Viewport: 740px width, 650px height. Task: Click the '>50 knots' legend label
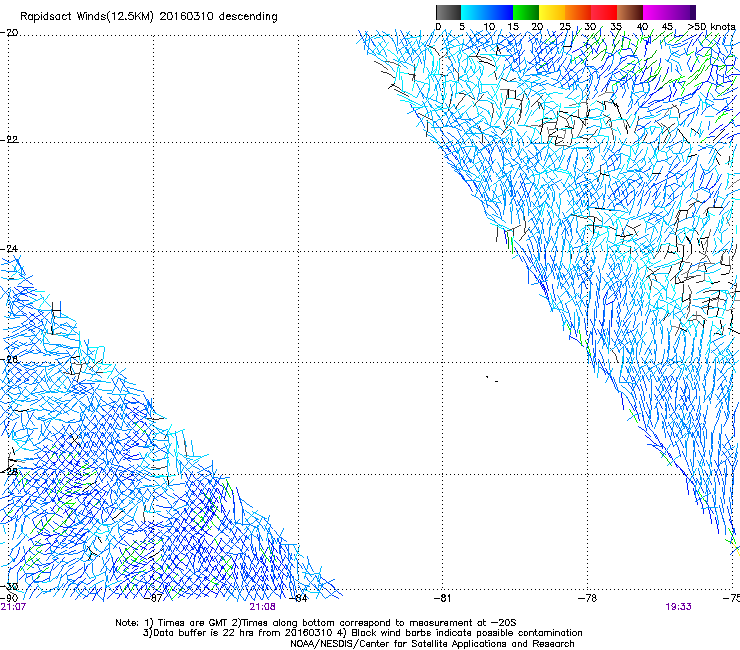[712, 27]
